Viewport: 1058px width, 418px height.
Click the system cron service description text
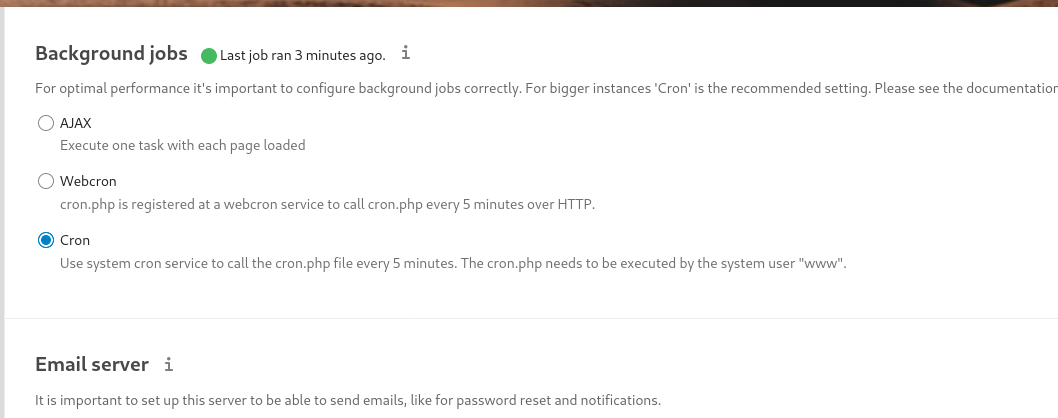[x=453, y=263]
